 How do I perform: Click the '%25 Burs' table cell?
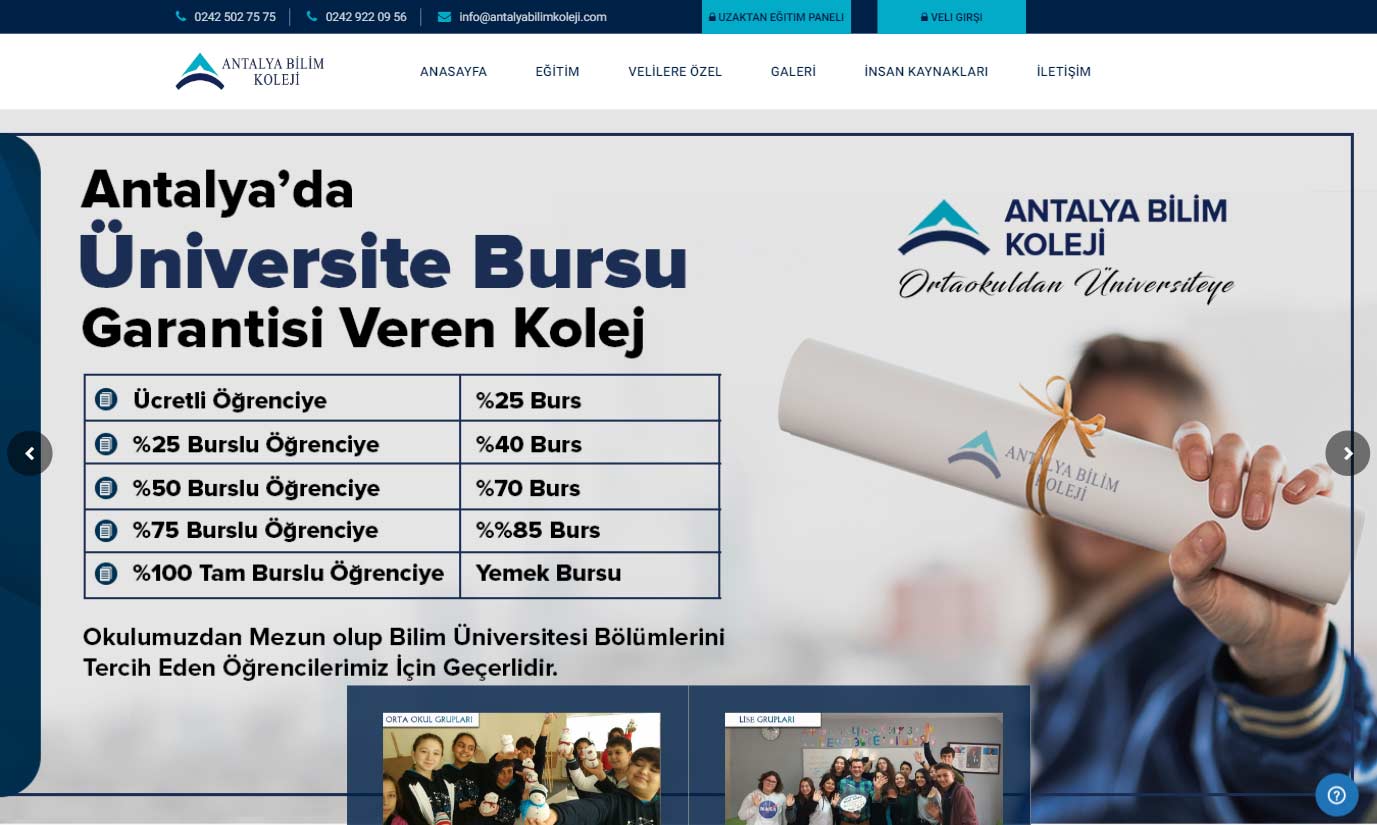coord(590,399)
